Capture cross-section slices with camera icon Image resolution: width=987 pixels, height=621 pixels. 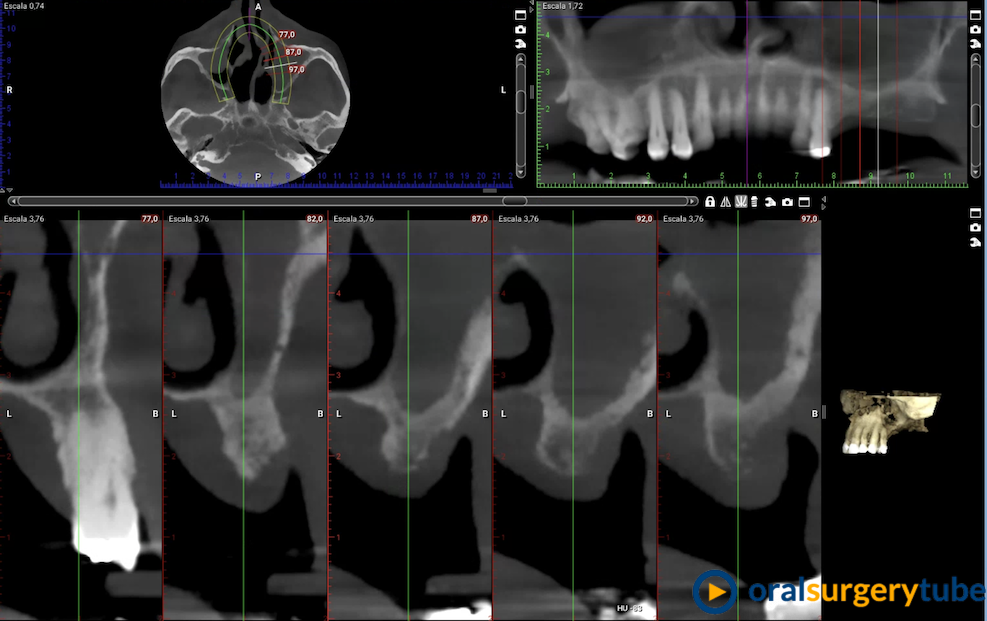click(787, 202)
